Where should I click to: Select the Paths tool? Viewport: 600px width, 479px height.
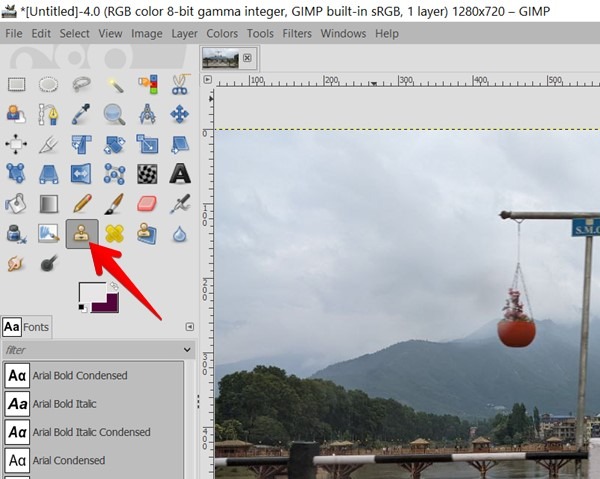click(x=48, y=114)
